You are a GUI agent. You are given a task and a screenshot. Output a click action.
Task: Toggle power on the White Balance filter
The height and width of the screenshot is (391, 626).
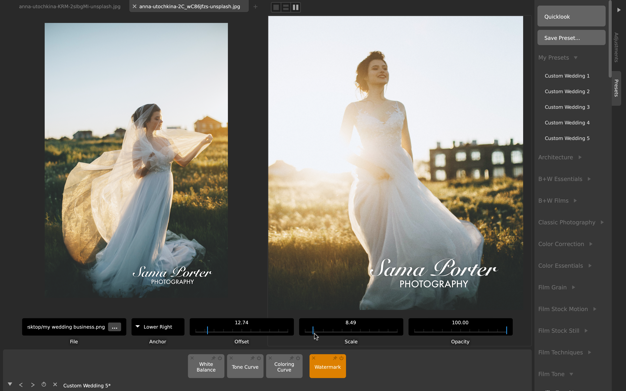coord(220,358)
